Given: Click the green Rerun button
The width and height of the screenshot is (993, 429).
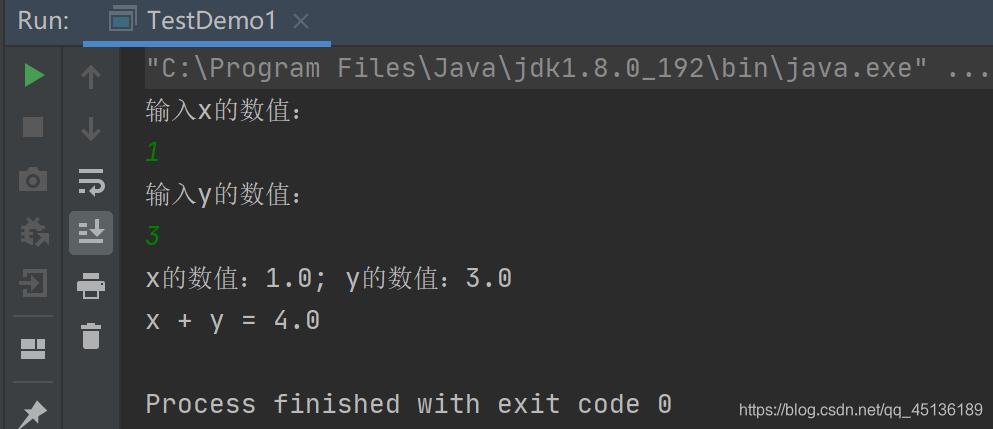Looking at the screenshot, I should 34,76.
